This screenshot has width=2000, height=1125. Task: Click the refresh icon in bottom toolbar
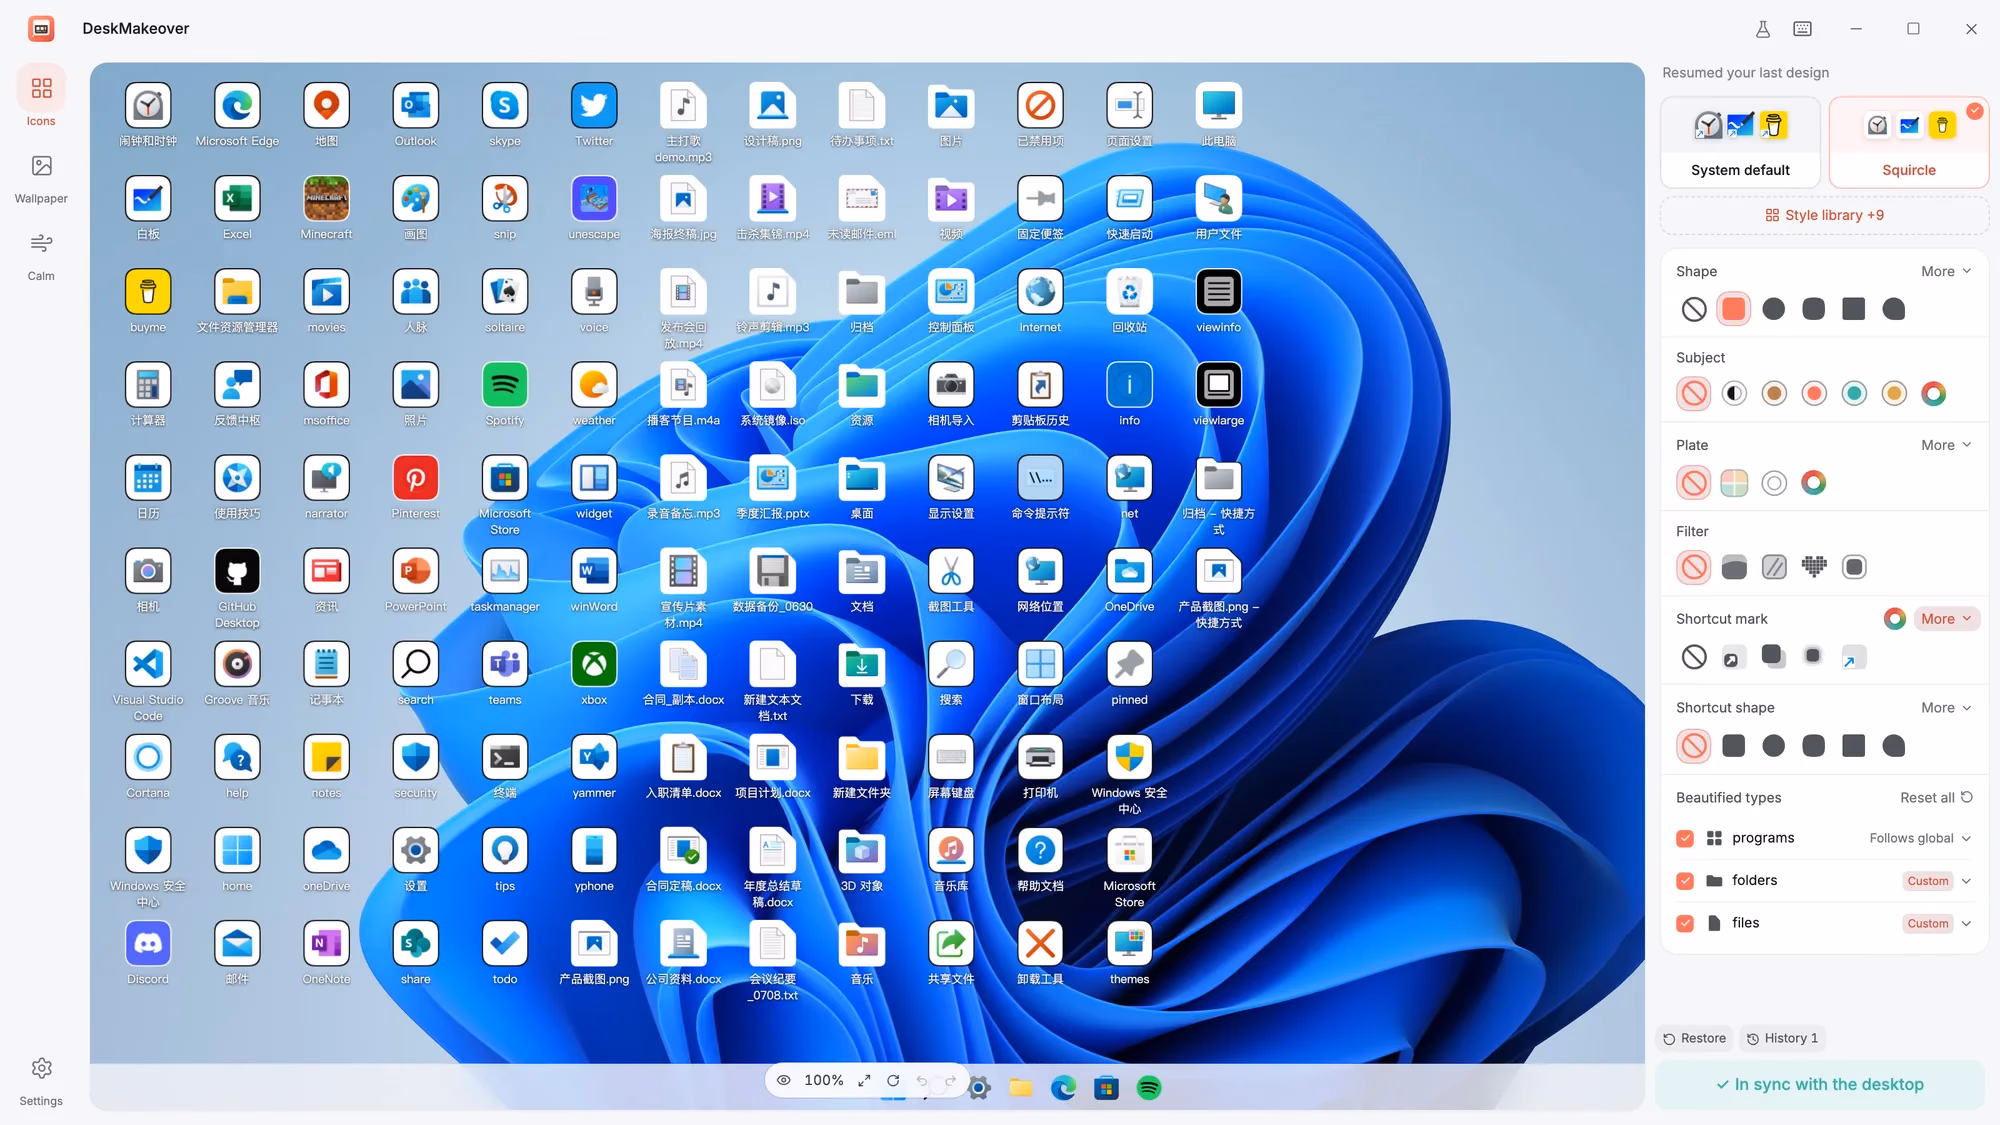pos(893,1080)
